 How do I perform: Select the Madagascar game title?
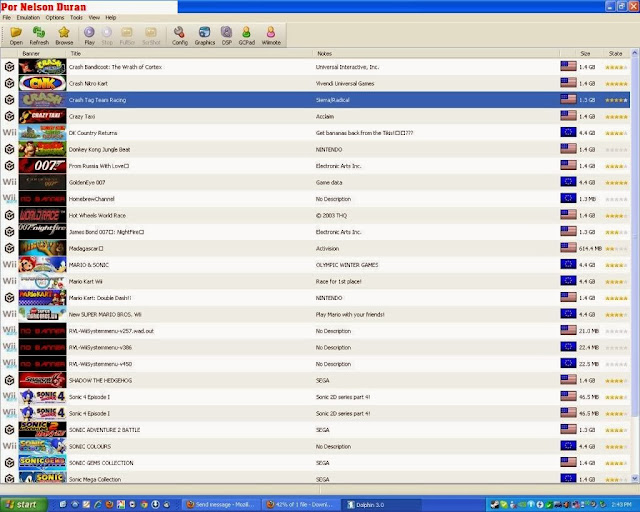[86, 248]
